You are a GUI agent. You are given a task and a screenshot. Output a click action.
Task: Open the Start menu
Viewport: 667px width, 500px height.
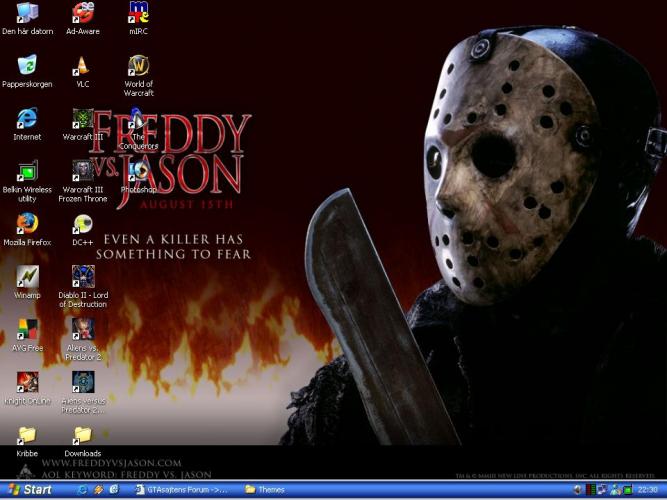click(30, 490)
